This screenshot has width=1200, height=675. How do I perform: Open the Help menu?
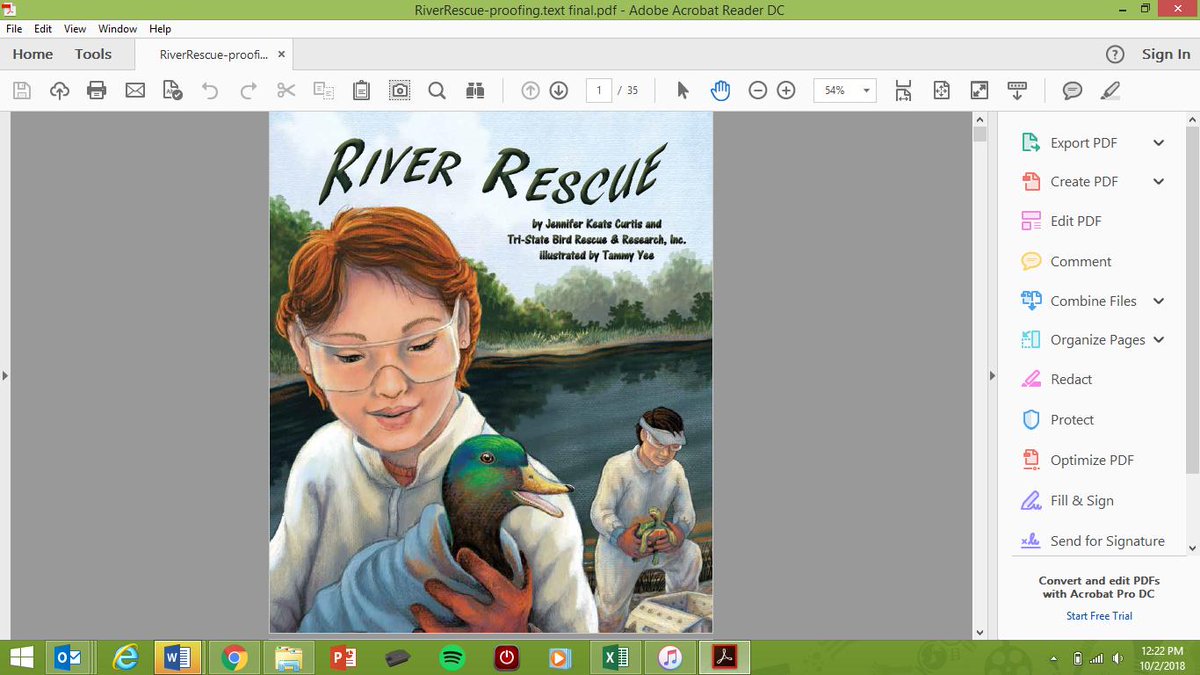click(x=160, y=29)
